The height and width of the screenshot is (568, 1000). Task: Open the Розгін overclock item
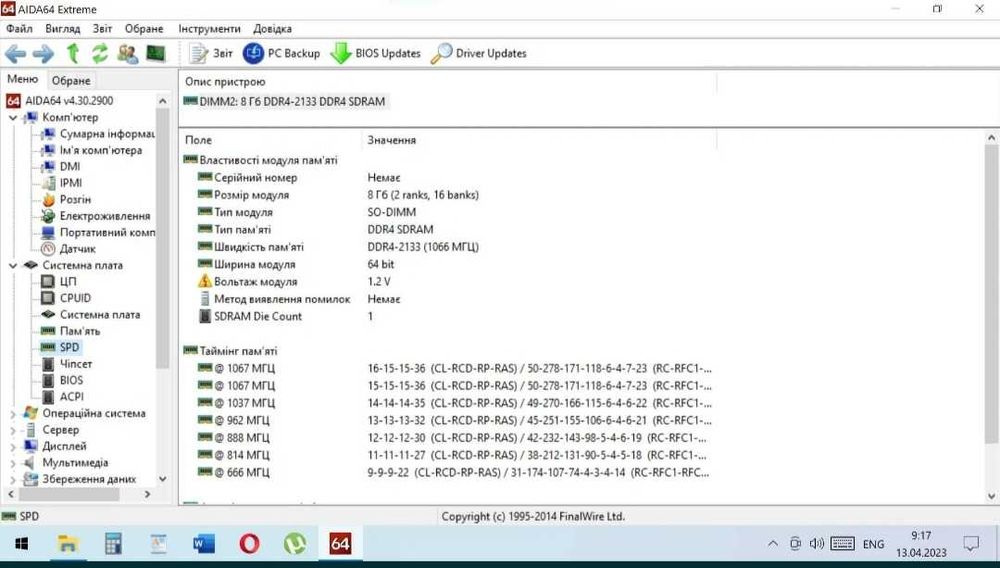(66, 200)
